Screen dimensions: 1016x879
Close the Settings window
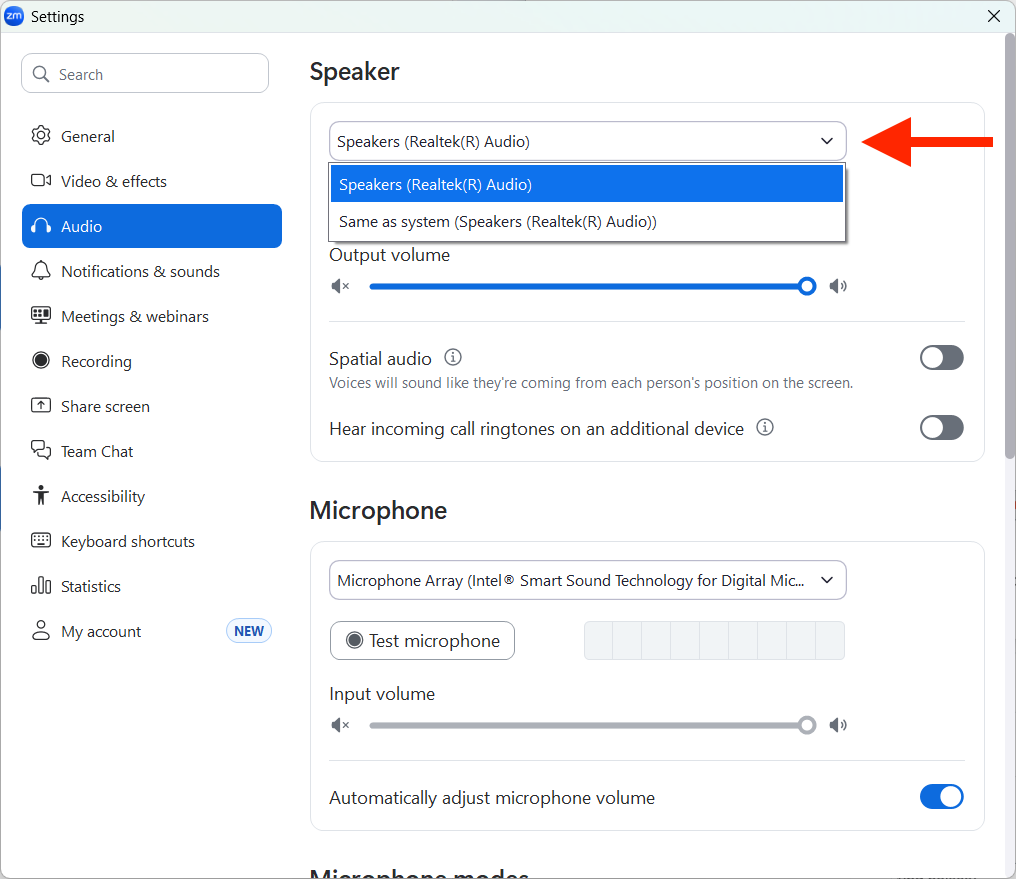coord(994,16)
